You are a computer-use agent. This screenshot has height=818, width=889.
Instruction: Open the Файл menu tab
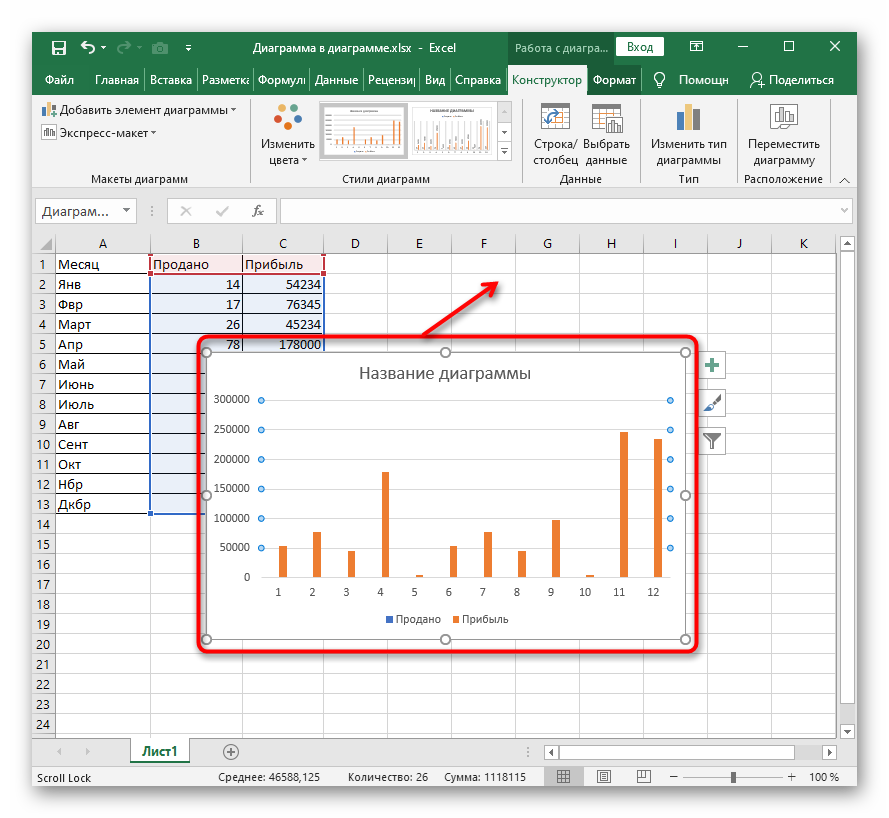[x=59, y=80]
